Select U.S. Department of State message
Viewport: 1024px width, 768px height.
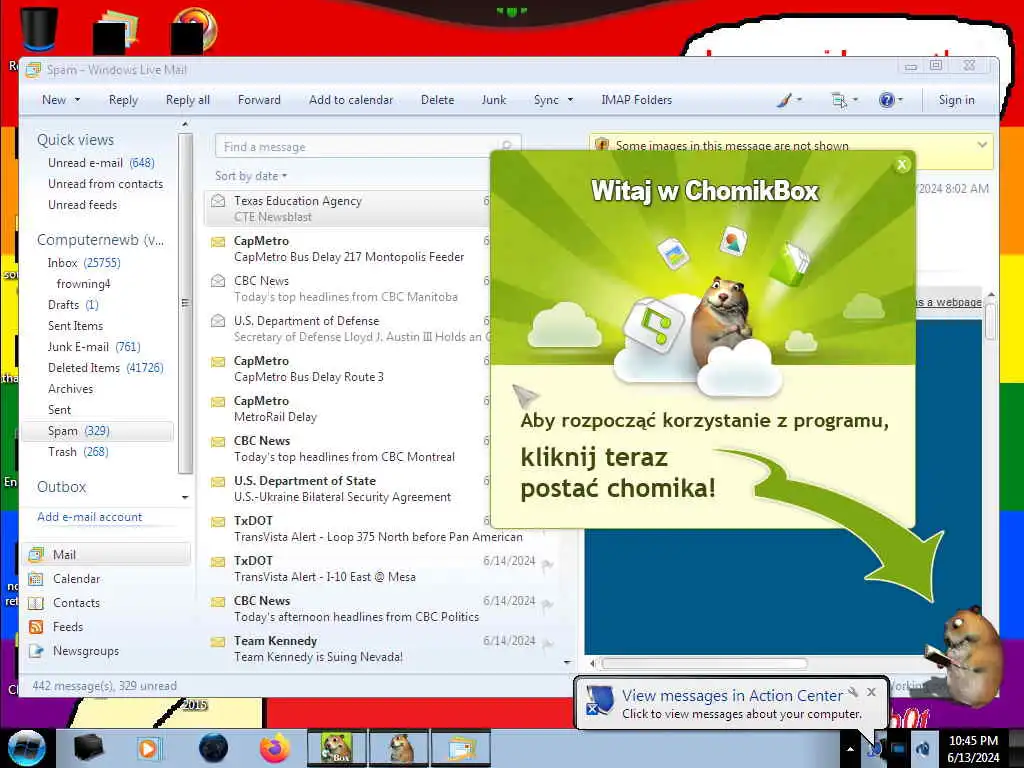click(347, 488)
